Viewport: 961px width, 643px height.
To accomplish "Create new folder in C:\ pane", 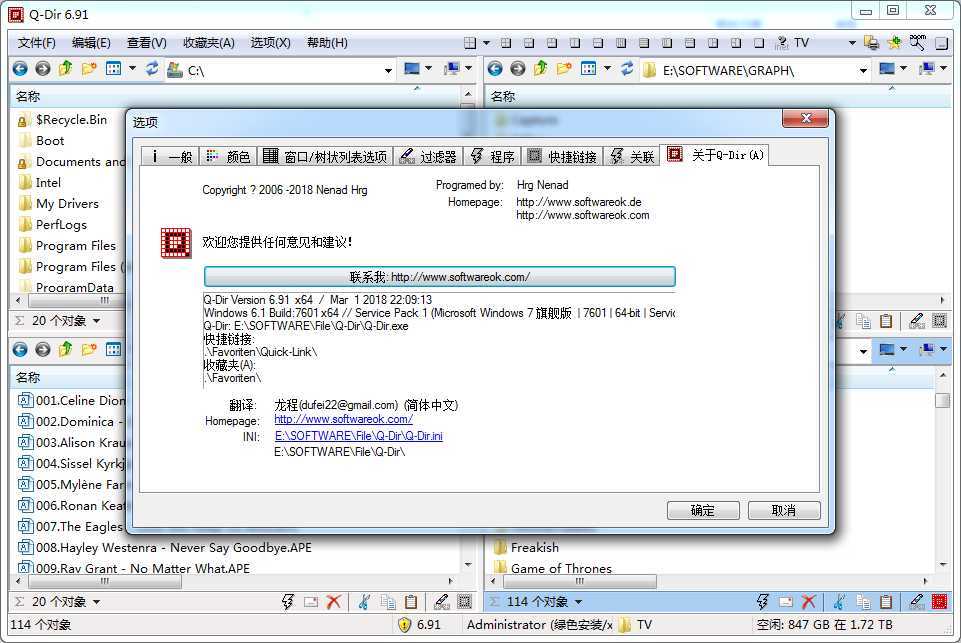I will coord(89,69).
